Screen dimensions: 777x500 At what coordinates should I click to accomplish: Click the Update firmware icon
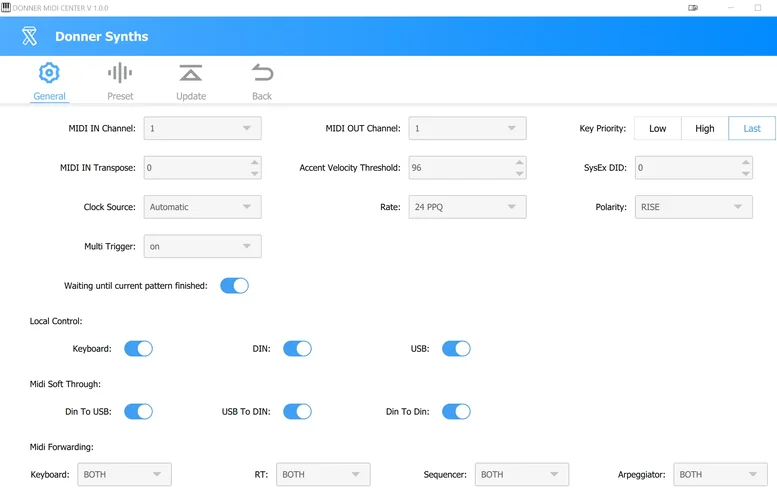point(191,73)
